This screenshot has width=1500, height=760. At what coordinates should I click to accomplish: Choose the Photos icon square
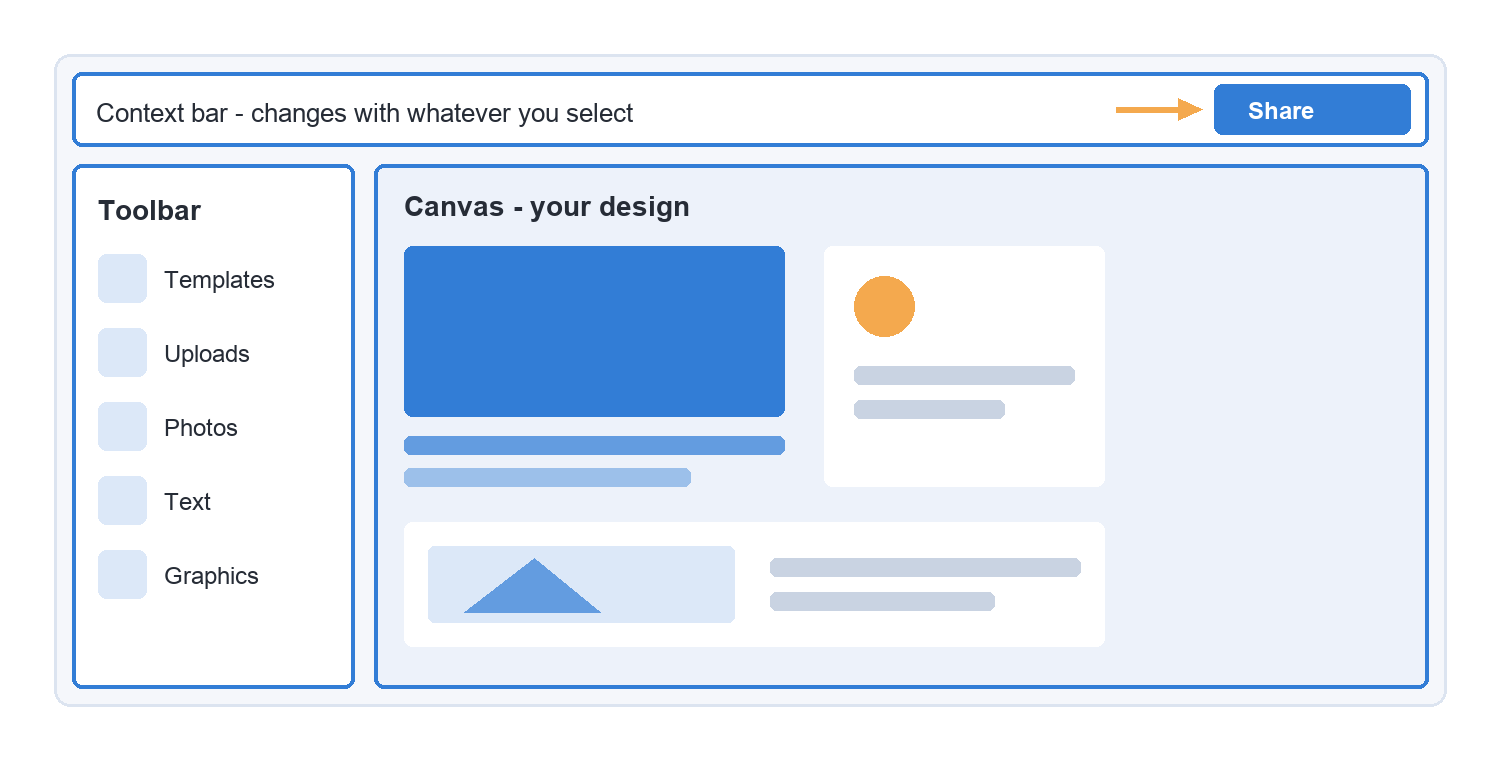point(123,427)
